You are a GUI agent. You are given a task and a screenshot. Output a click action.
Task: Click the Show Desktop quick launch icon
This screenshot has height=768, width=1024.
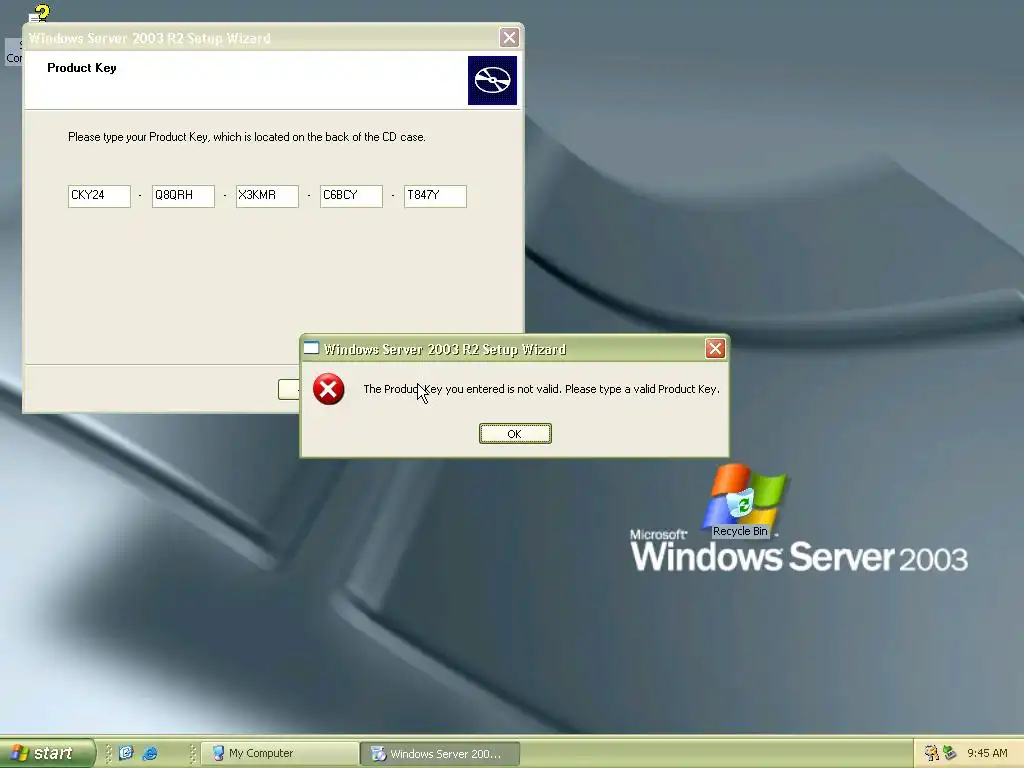[126, 753]
